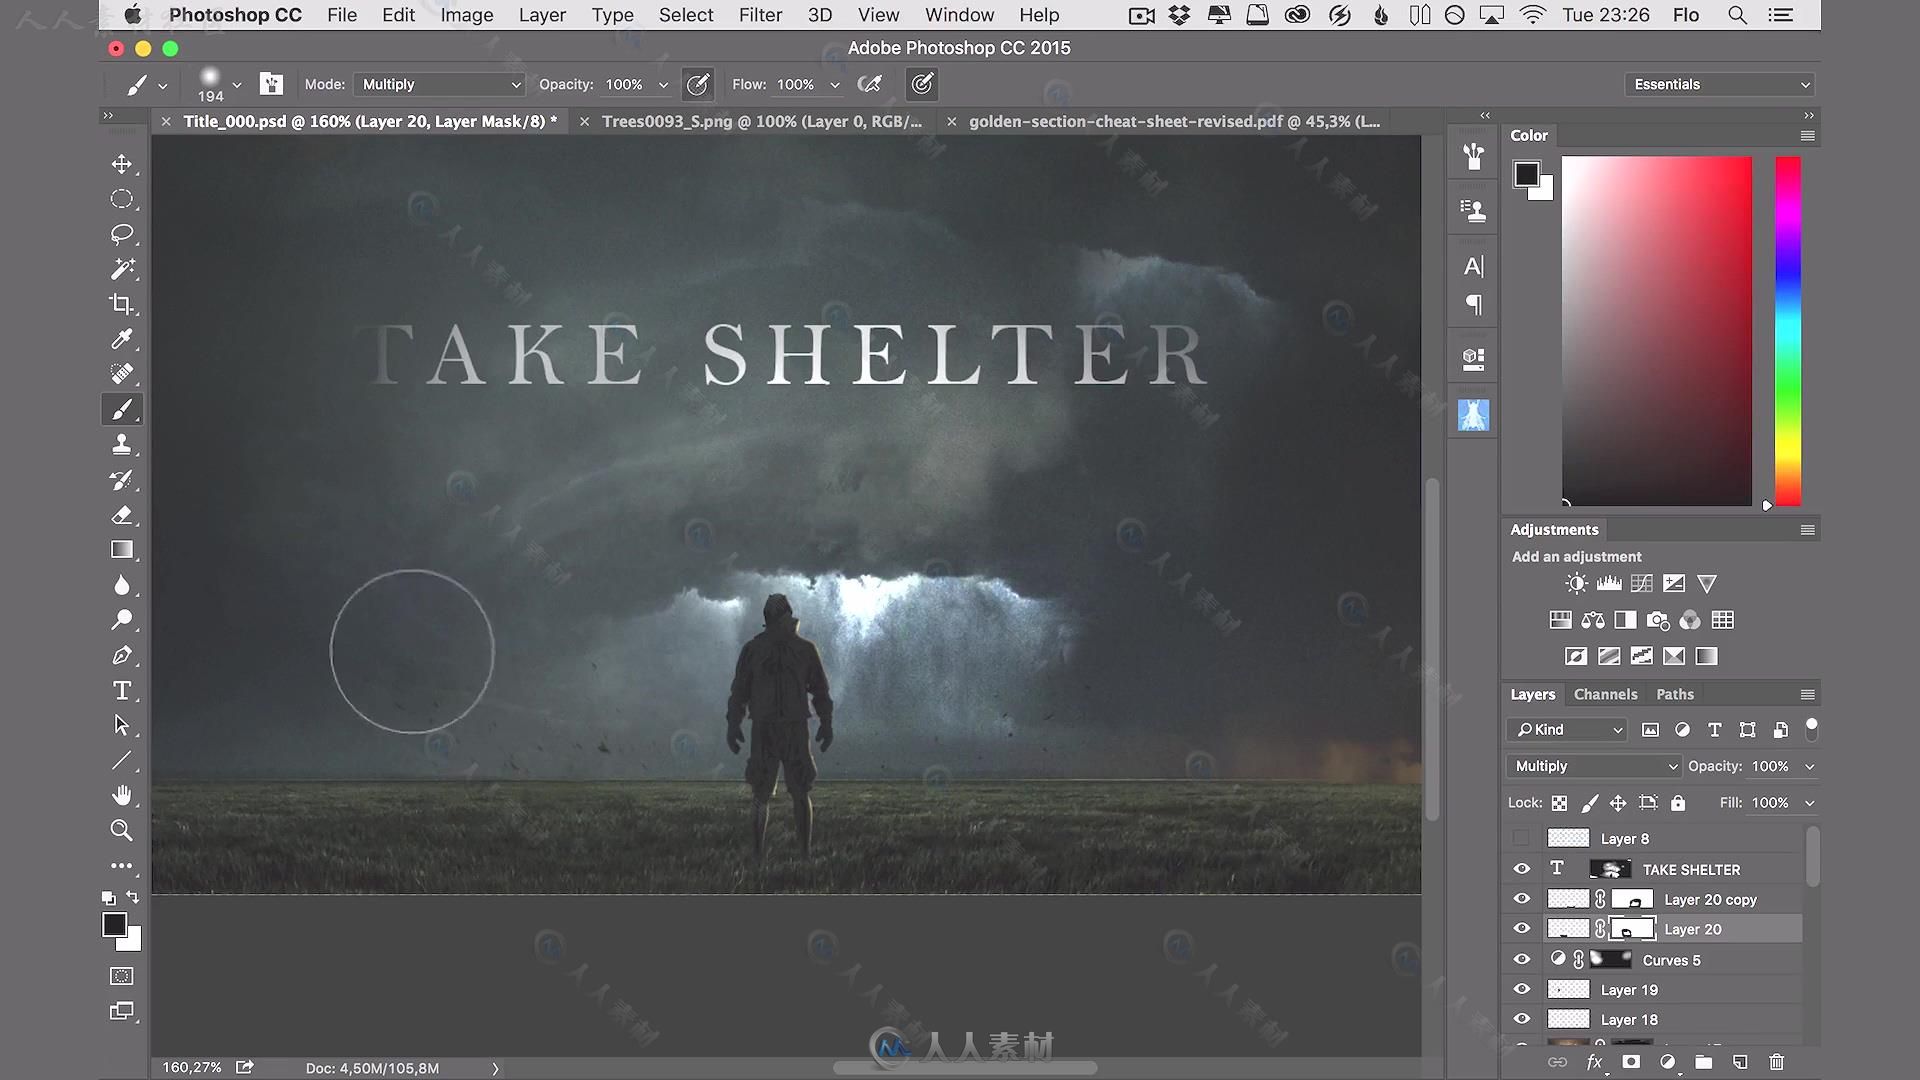The height and width of the screenshot is (1080, 1920).
Task: Hide Layer 18 visibility eye
Action: point(1522,1020)
